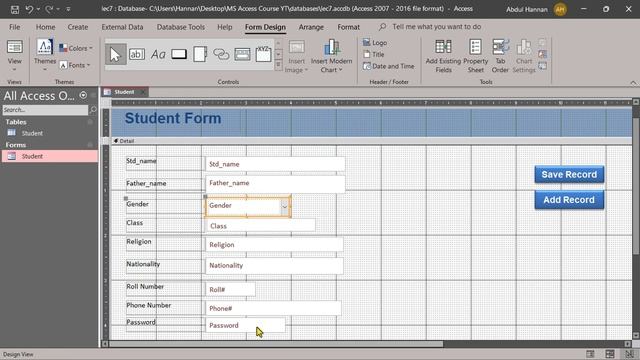This screenshot has width=640, height=360.
Task: Choose the Button control in Controls gallery
Action: click(179, 54)
